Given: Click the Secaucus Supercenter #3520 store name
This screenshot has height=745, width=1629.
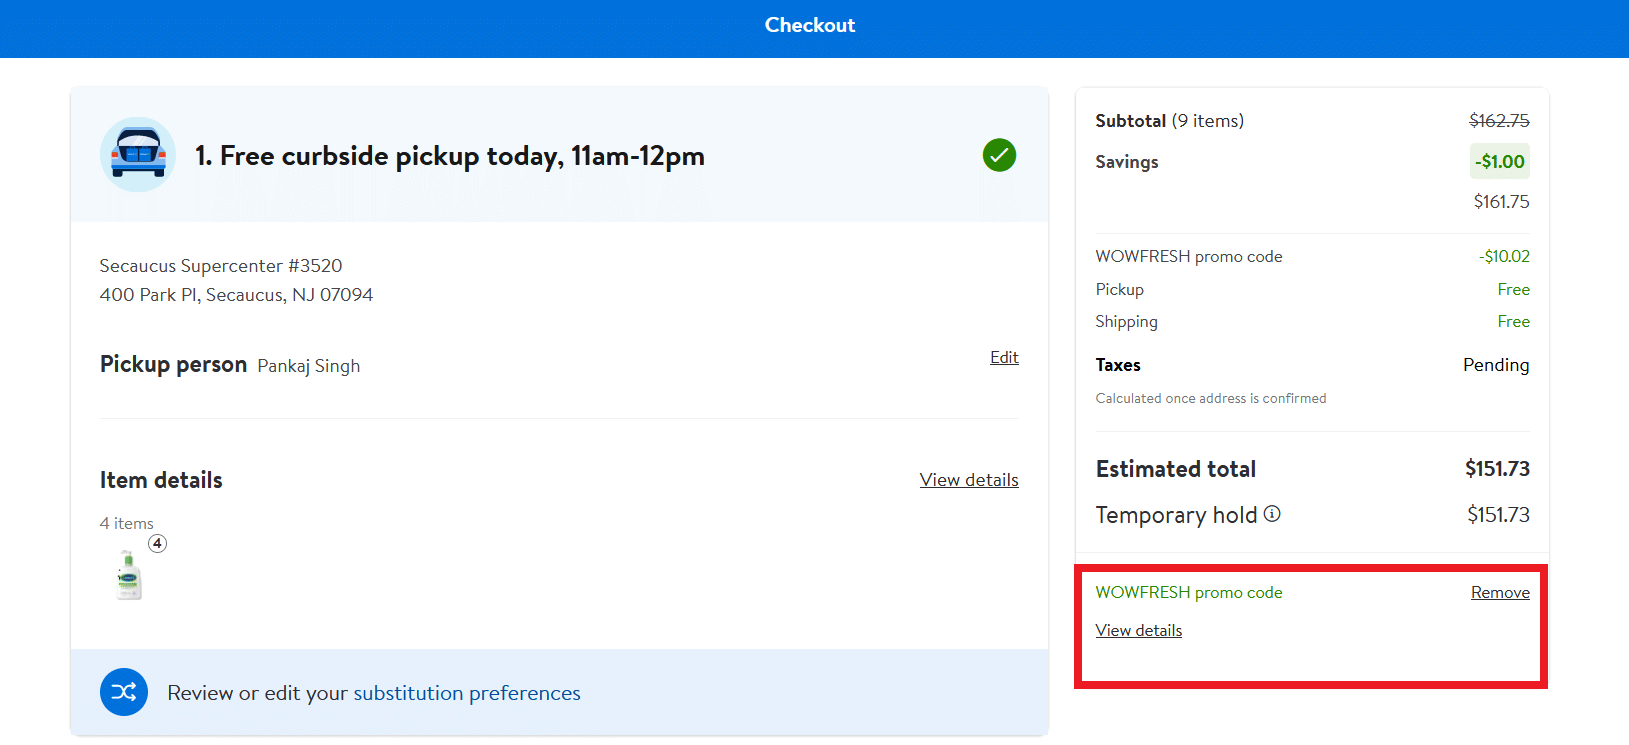Looking at the screenshot, I should [x=221, y=266].
